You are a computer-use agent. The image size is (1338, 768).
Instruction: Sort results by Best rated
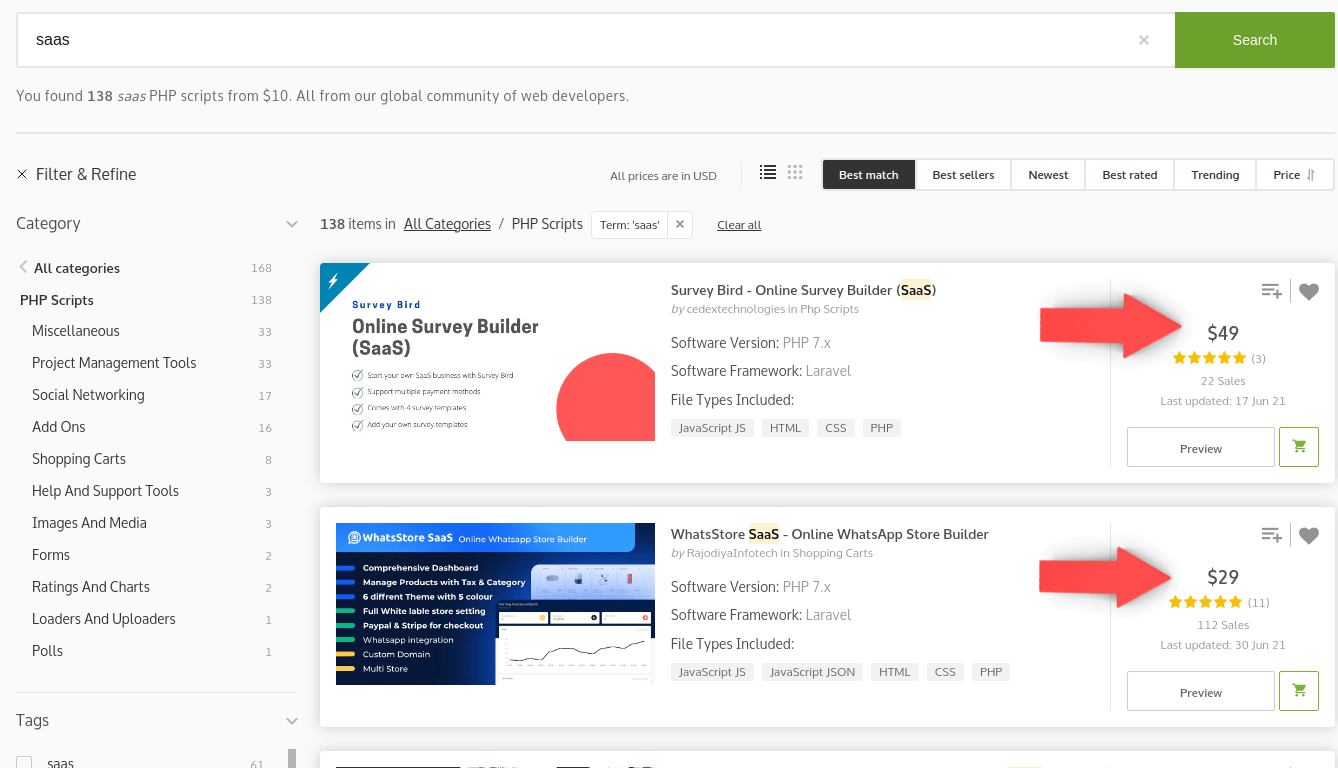point(1130,175)
